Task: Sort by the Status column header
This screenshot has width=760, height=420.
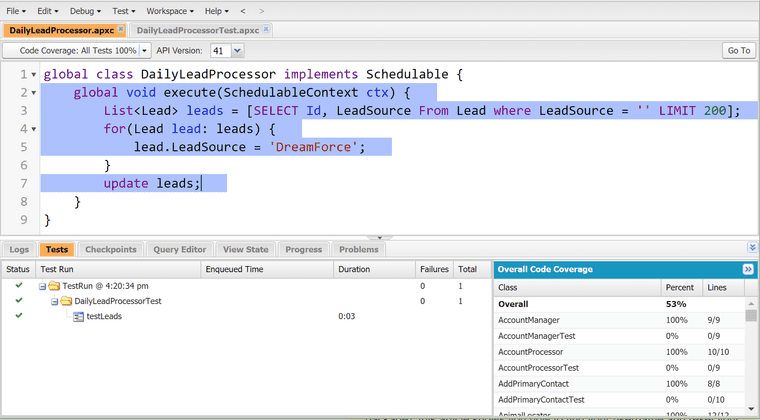Action: point(18,269)
